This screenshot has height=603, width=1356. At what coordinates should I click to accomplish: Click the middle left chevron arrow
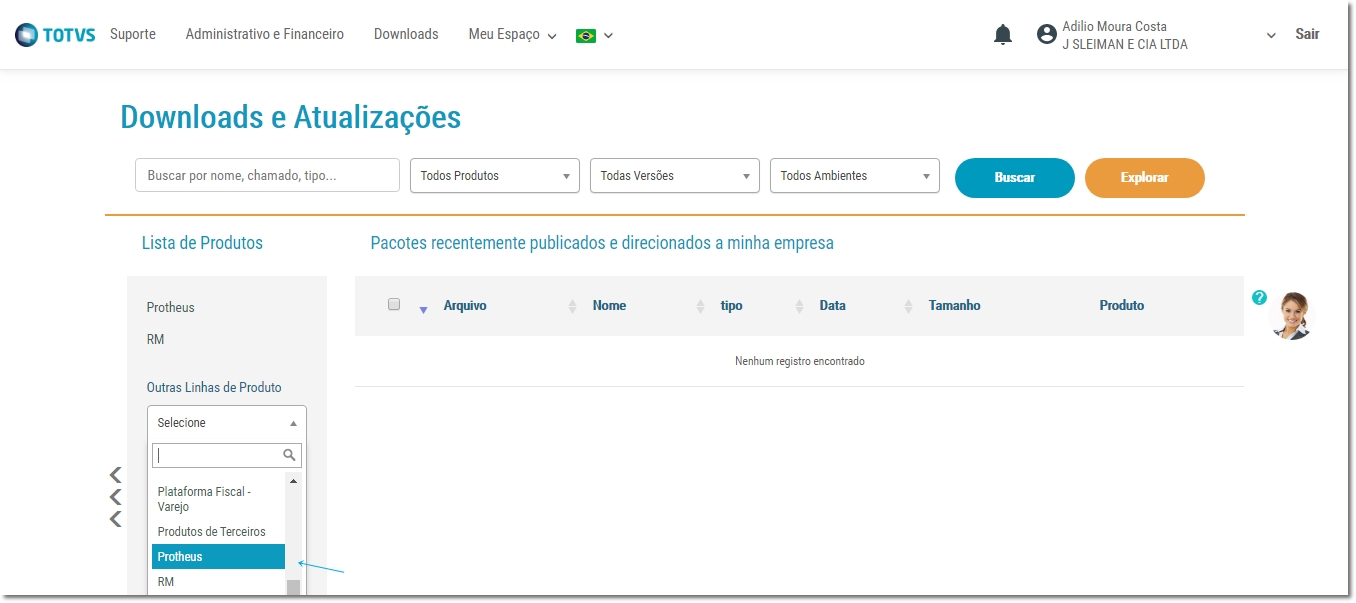coord(116,496)
